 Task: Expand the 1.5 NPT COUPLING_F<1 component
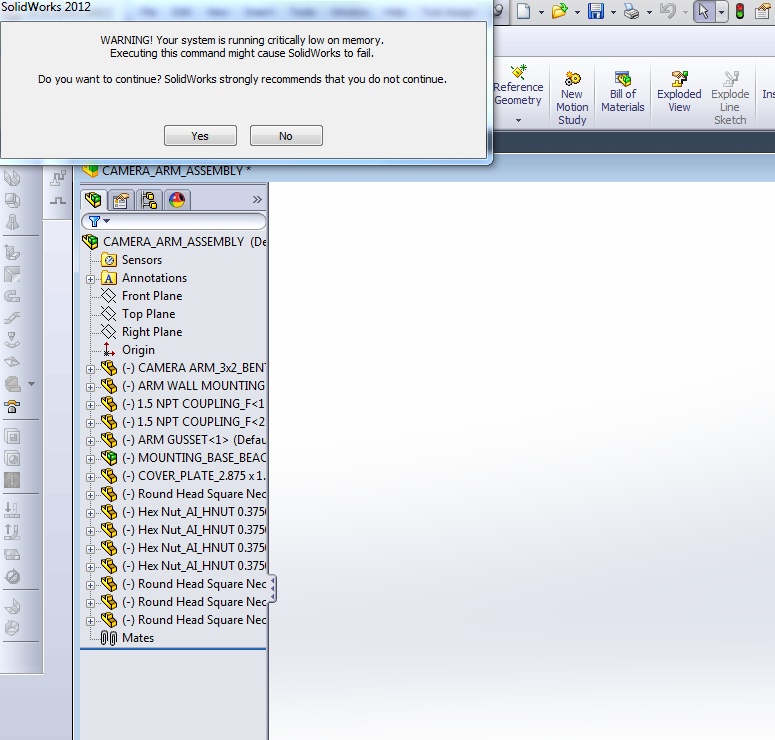click(x=90, y=405)
